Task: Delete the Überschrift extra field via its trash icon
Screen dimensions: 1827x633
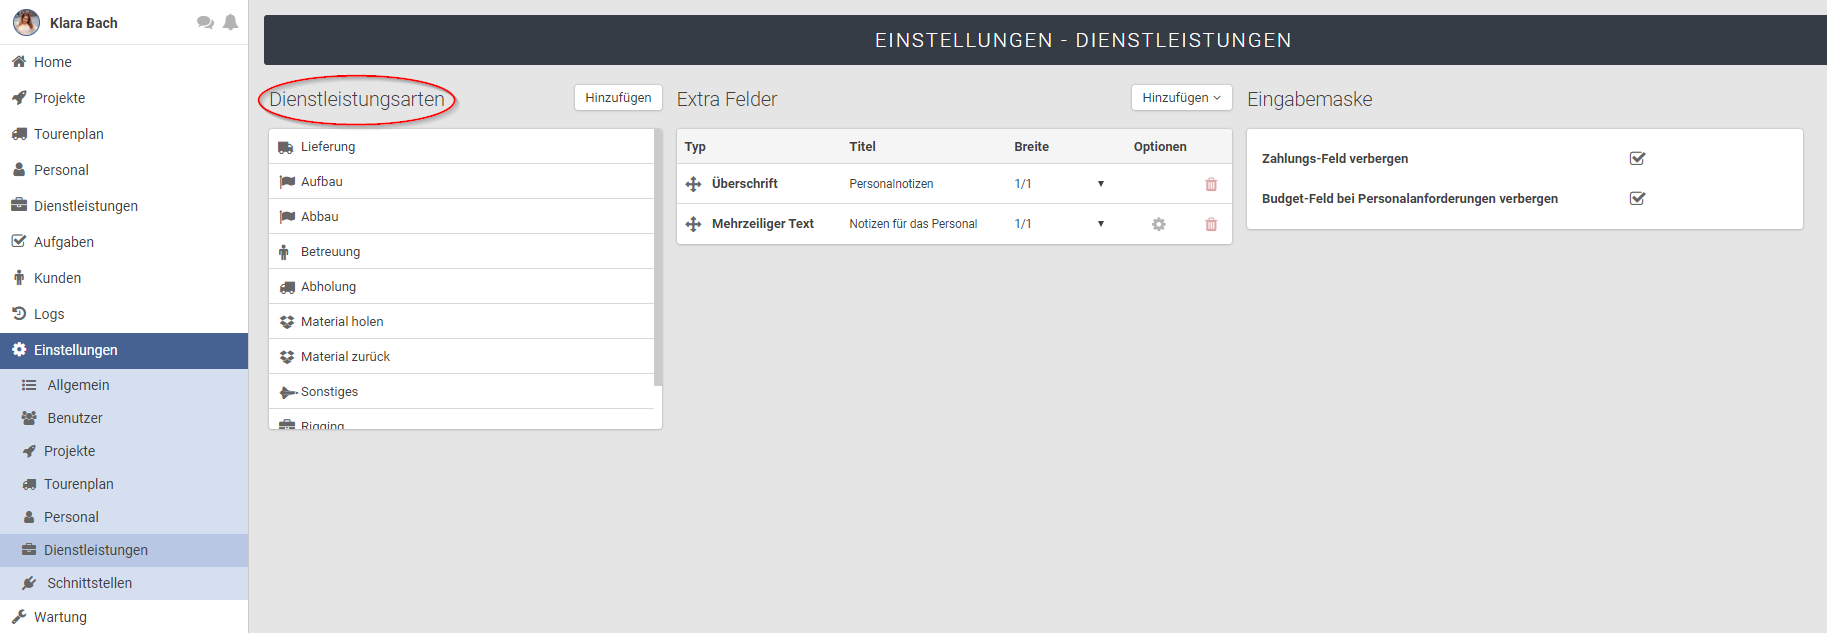Action: (1211, 184)
